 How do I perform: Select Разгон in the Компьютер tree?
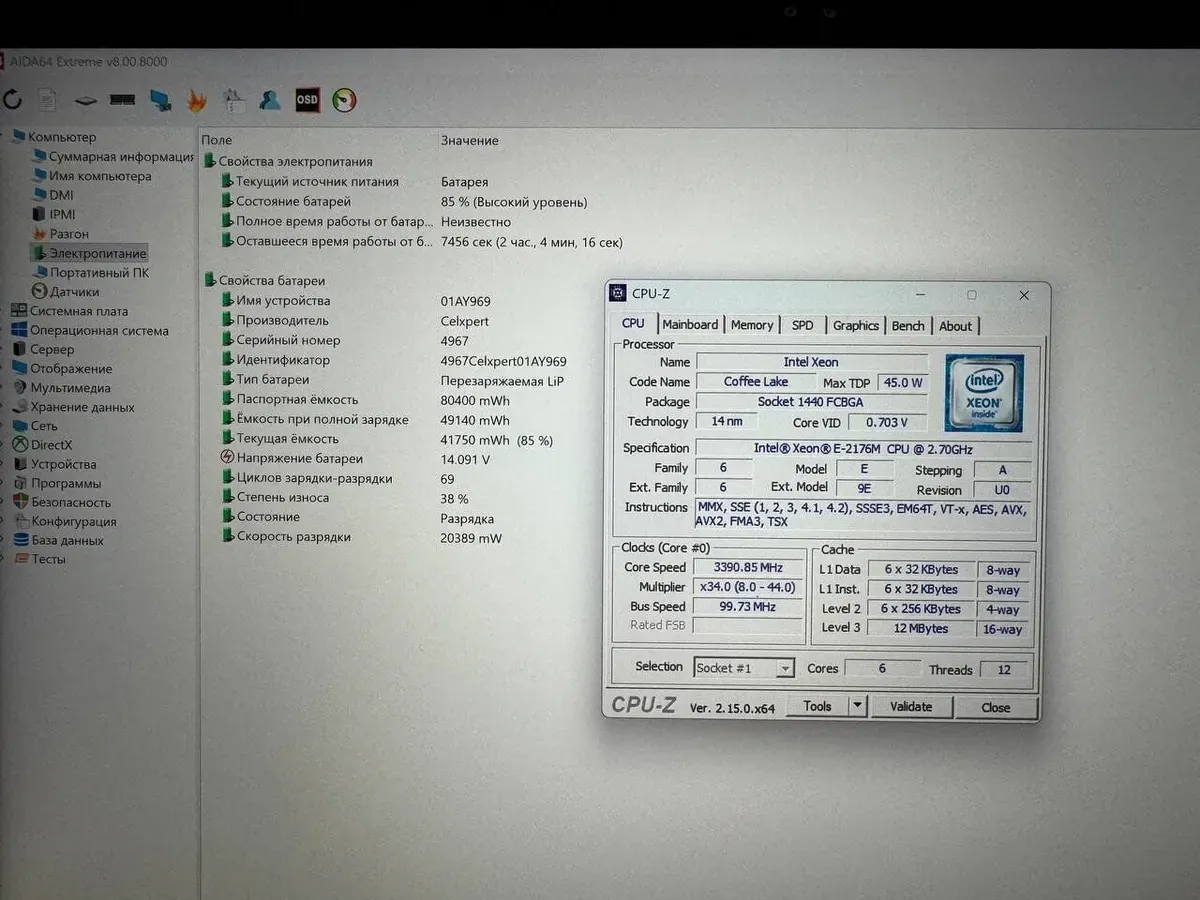pos(69,234)
